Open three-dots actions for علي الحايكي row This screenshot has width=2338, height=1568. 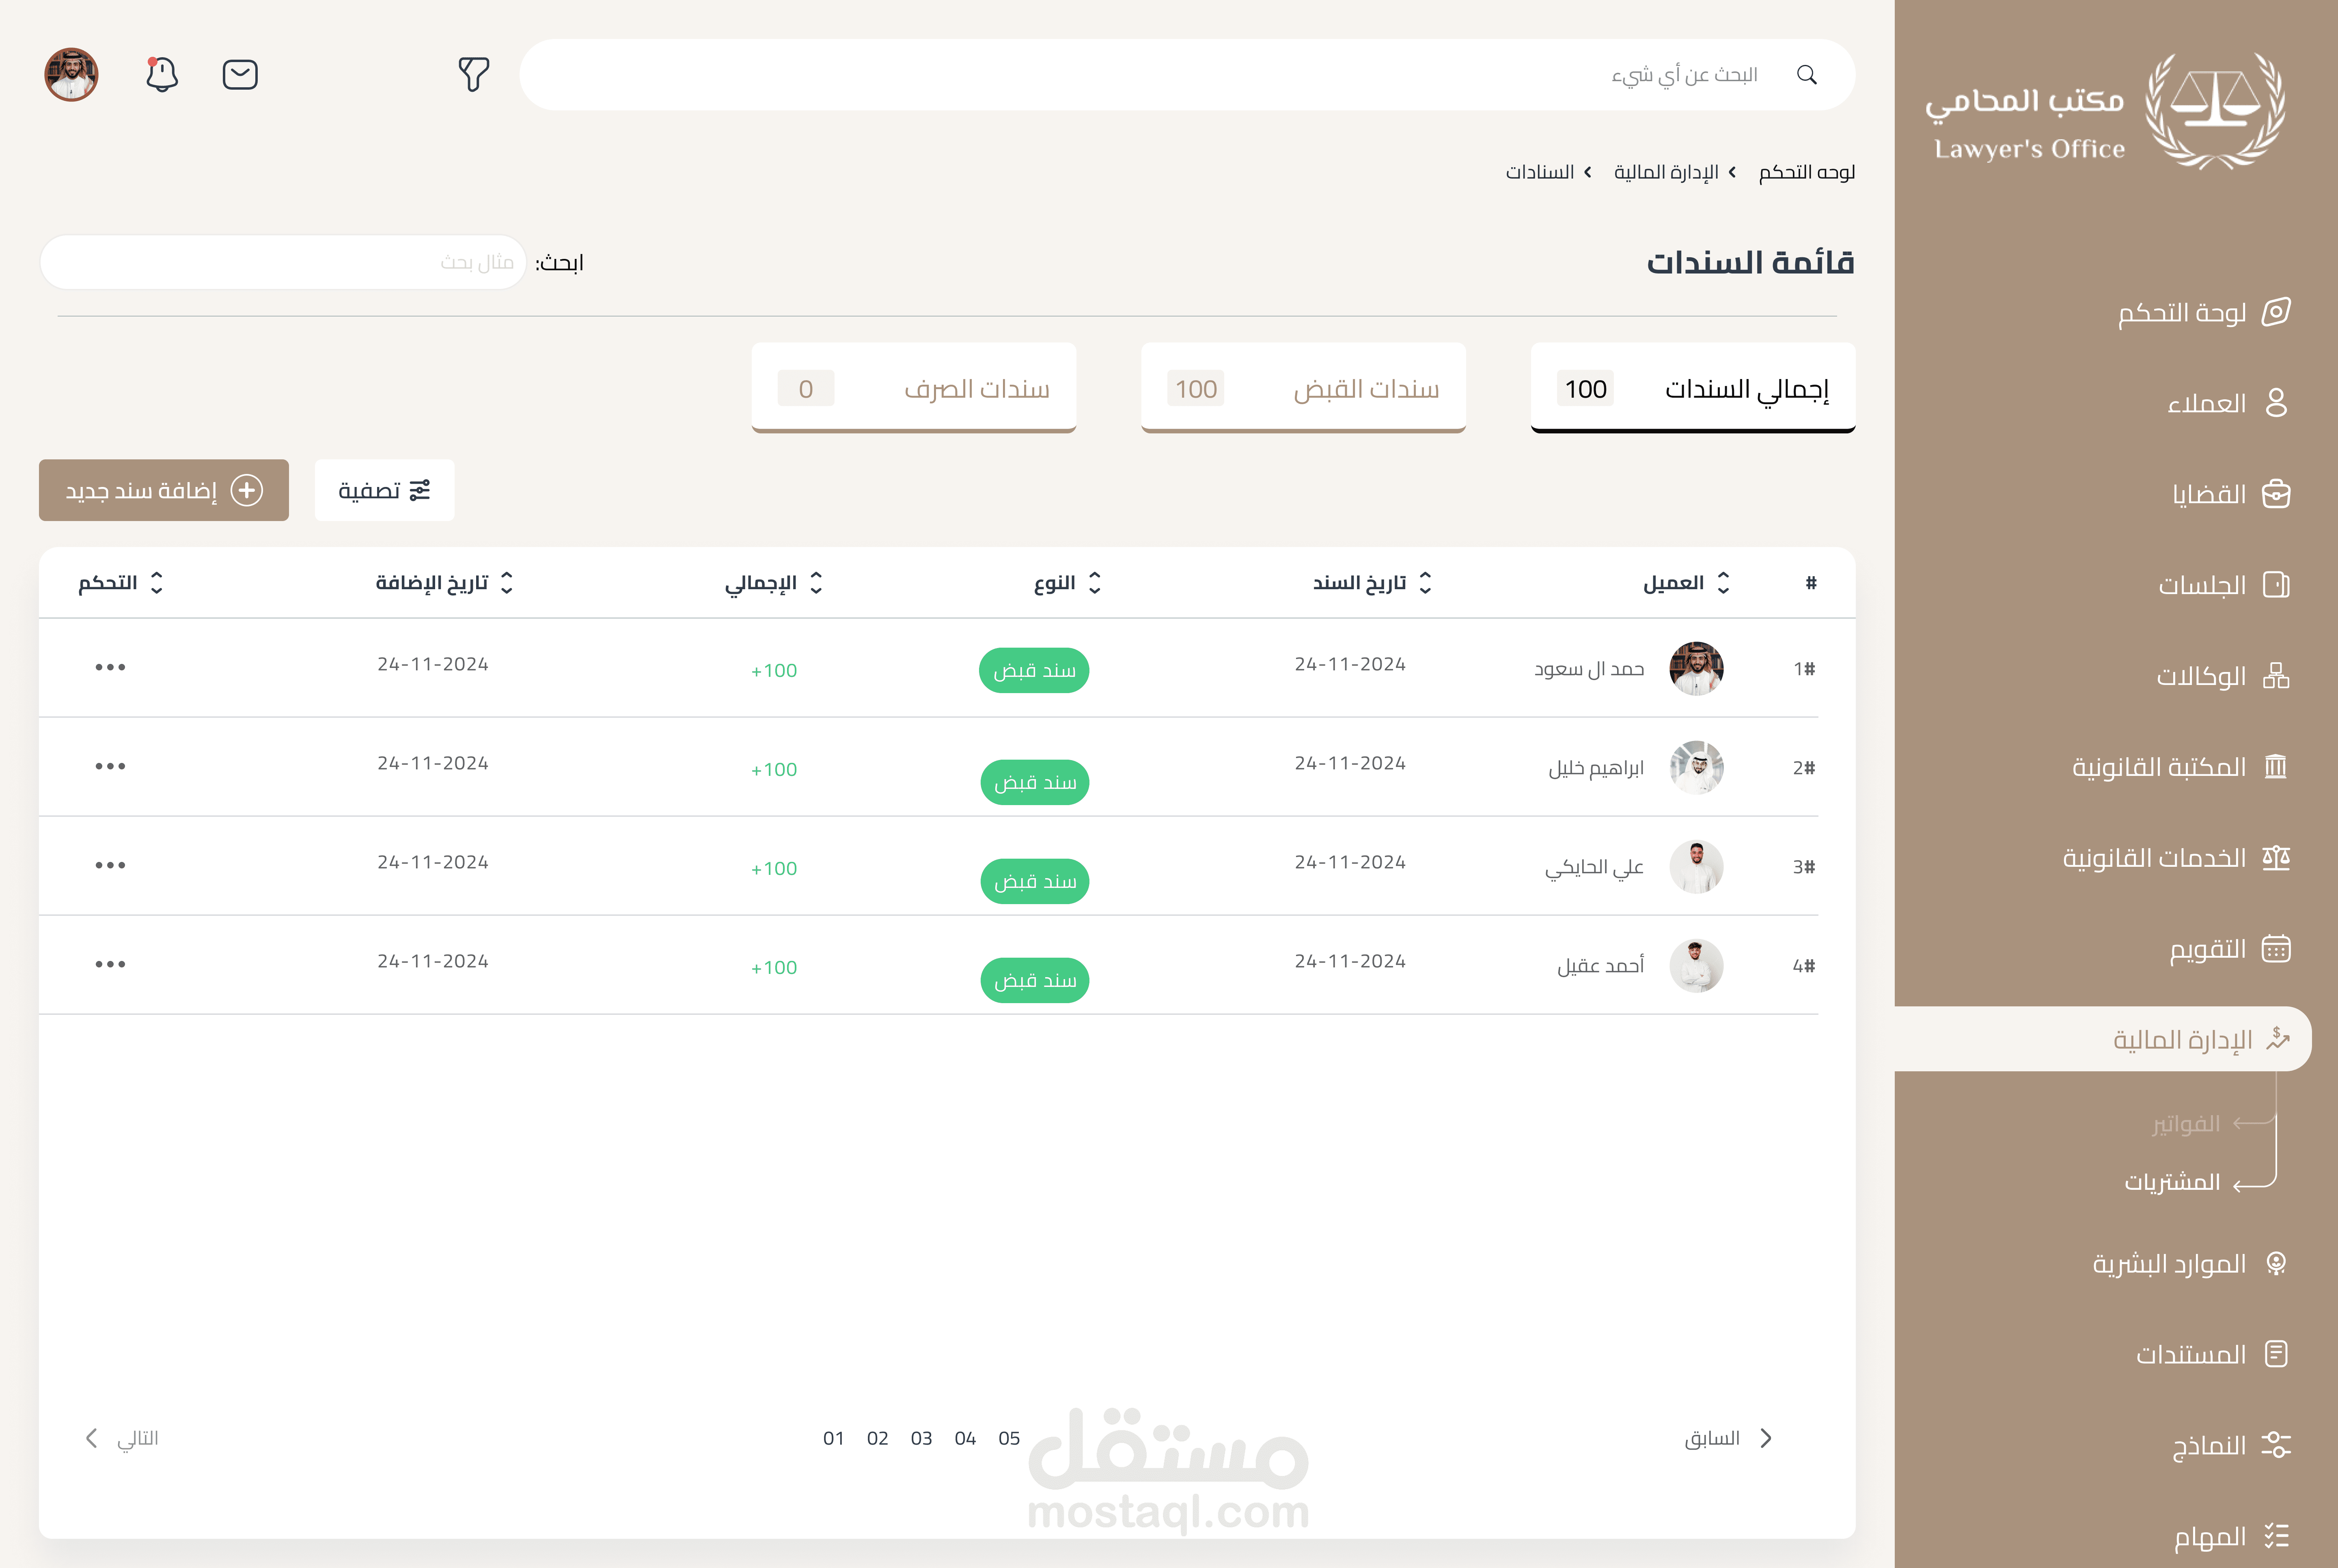110,865
